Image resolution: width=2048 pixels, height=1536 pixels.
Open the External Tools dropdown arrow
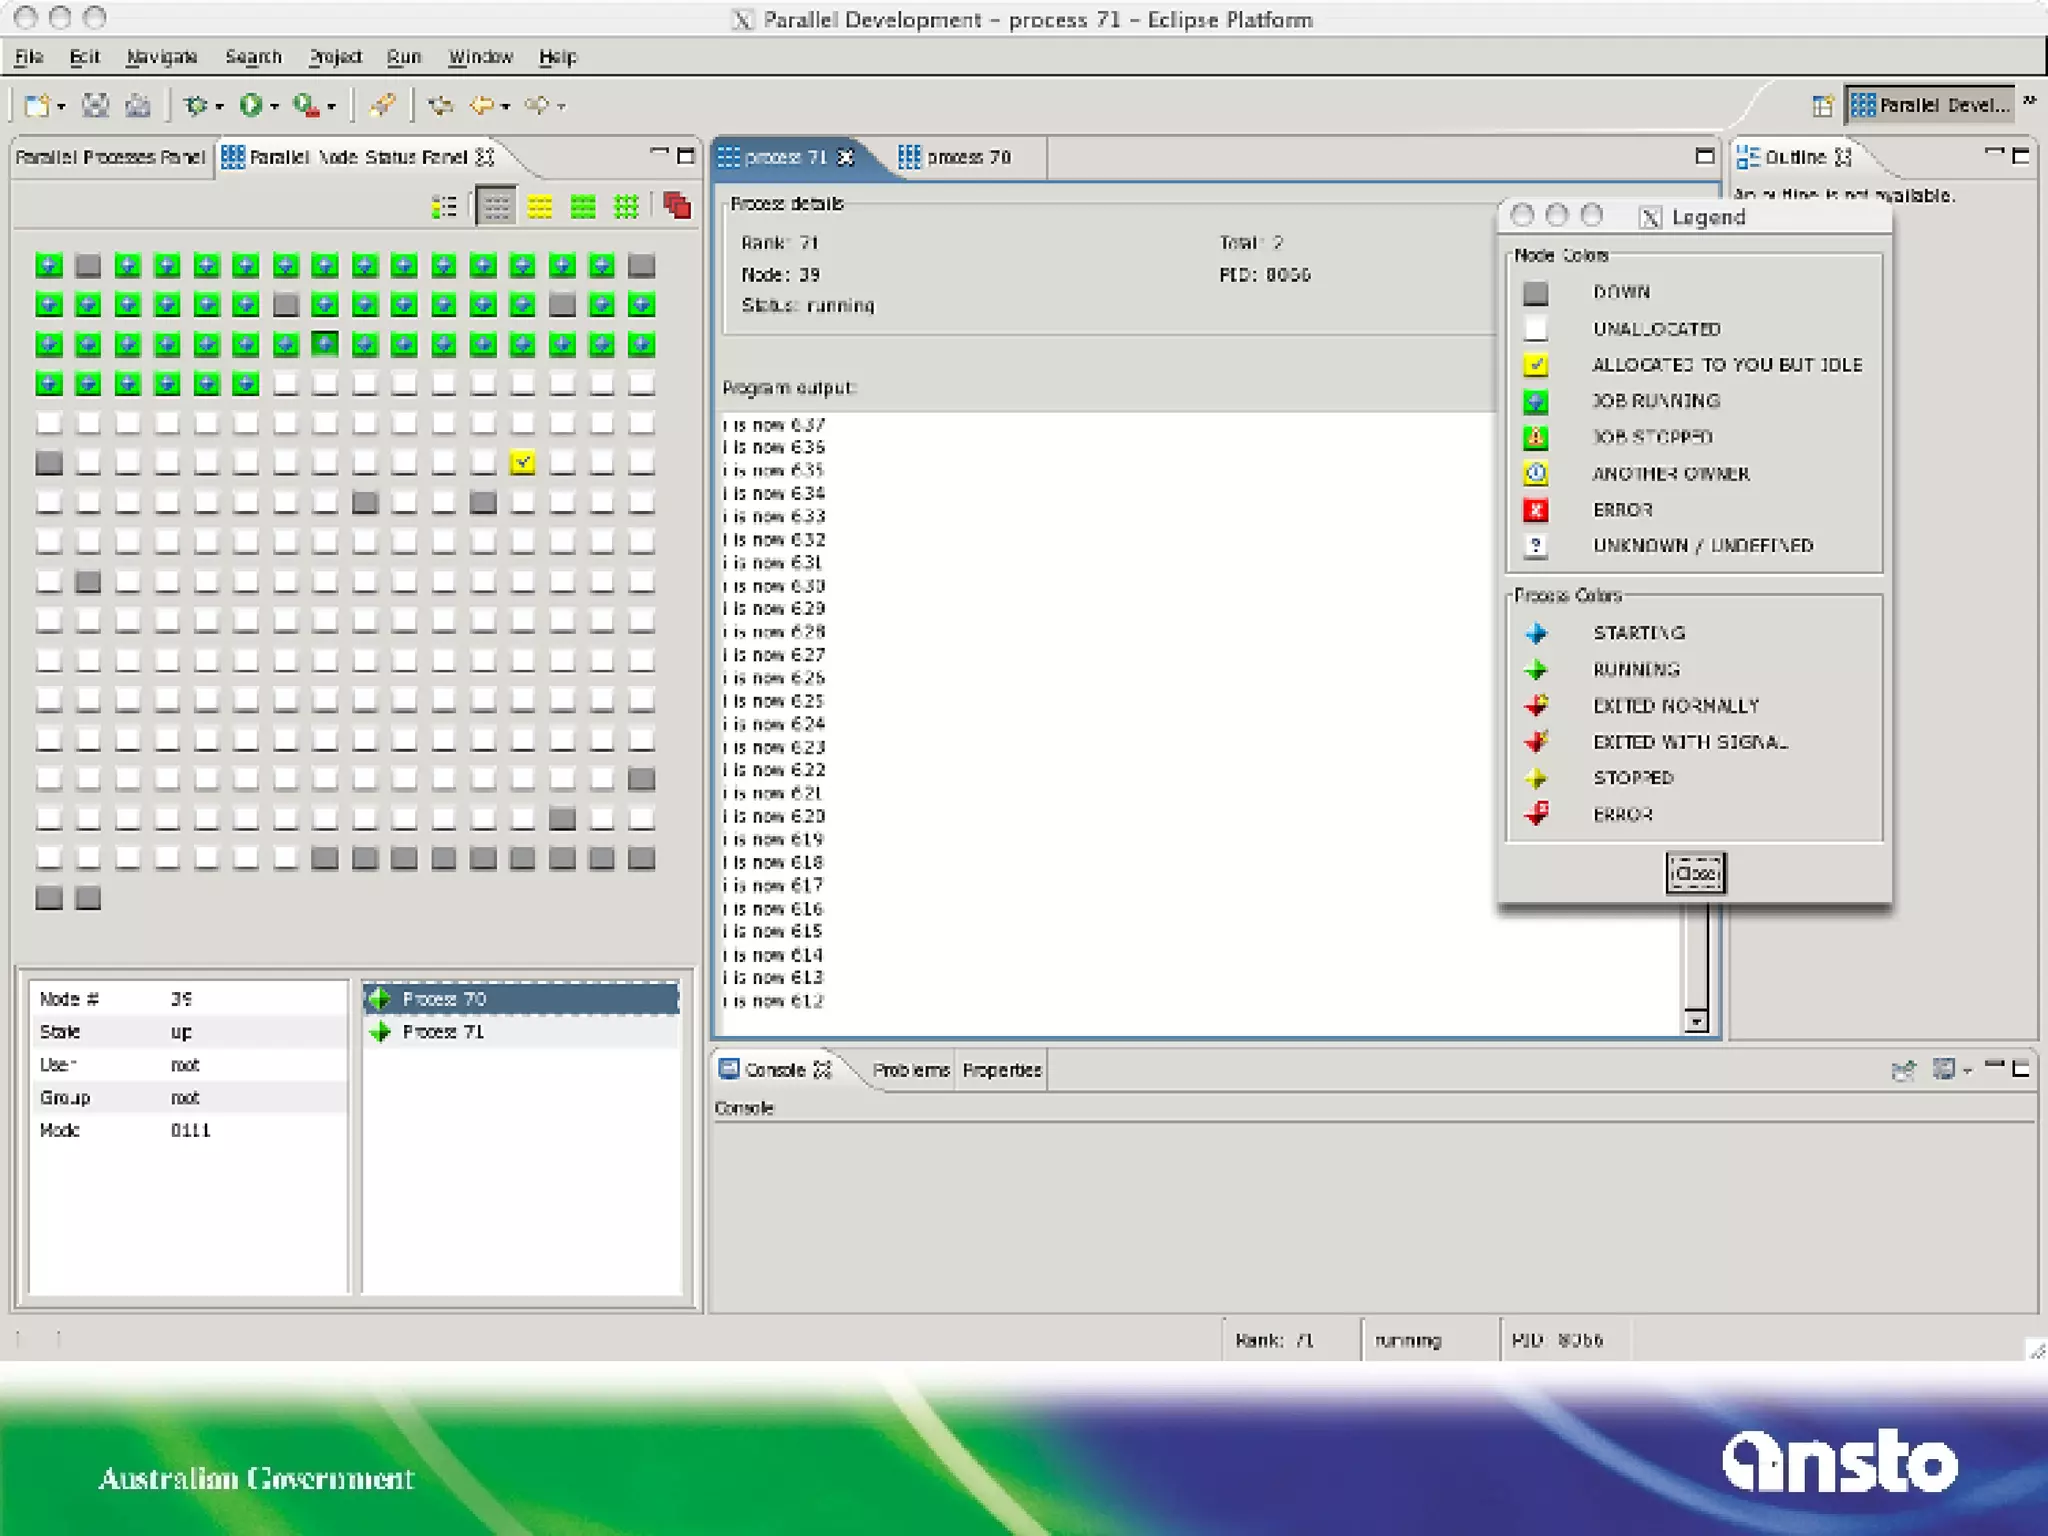click(x=331, y=106)
